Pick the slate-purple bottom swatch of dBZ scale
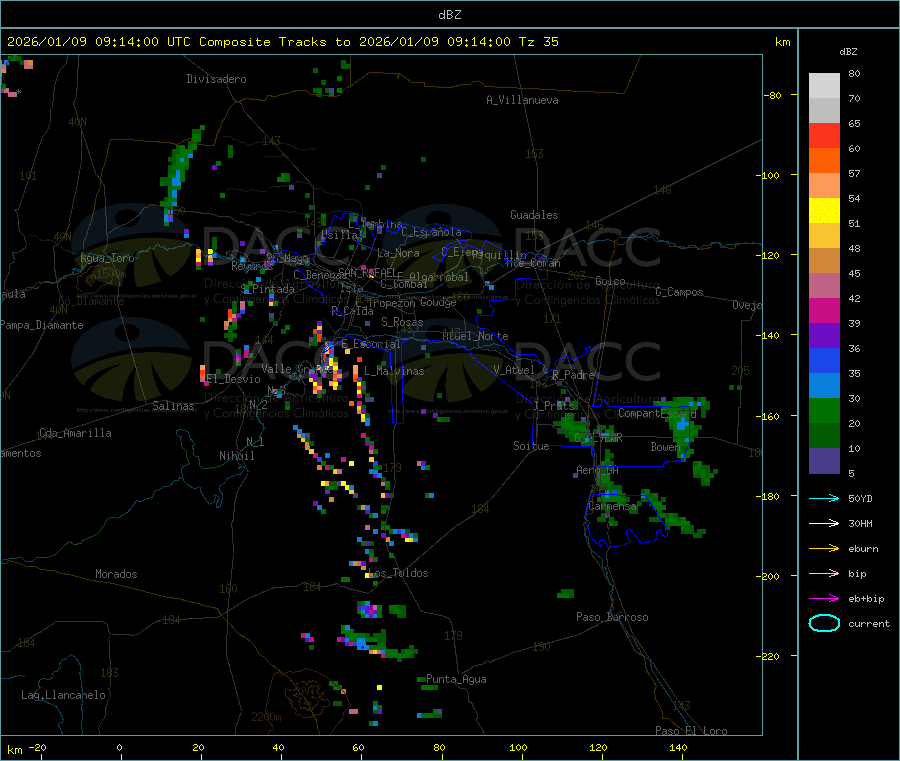The image size is (900, 761). tap(824, 461)
